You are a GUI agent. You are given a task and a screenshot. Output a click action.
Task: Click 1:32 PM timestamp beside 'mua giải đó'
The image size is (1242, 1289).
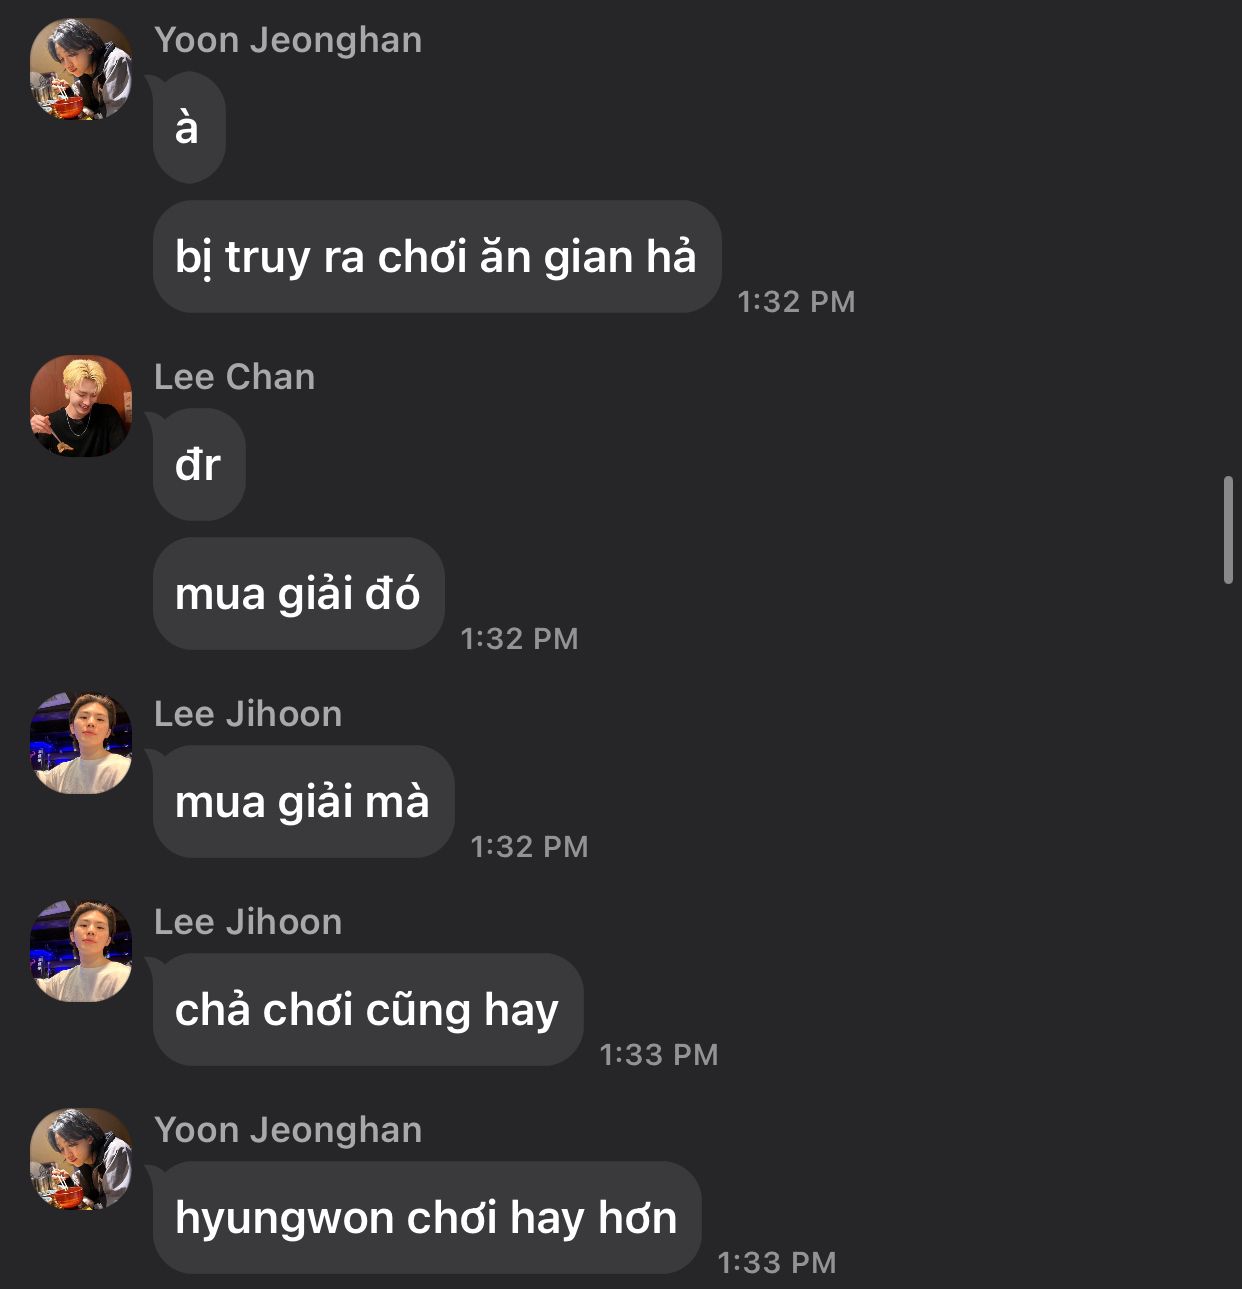519,639
